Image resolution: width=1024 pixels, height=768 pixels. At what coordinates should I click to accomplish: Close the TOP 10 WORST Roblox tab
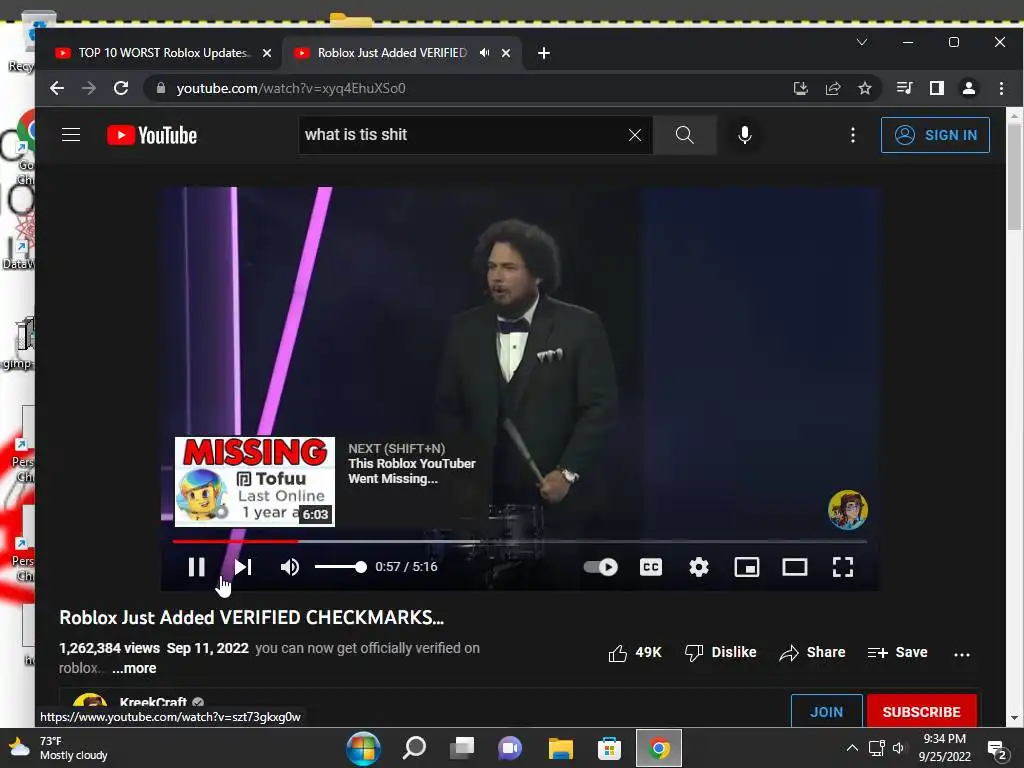click(x=266, y=53)
